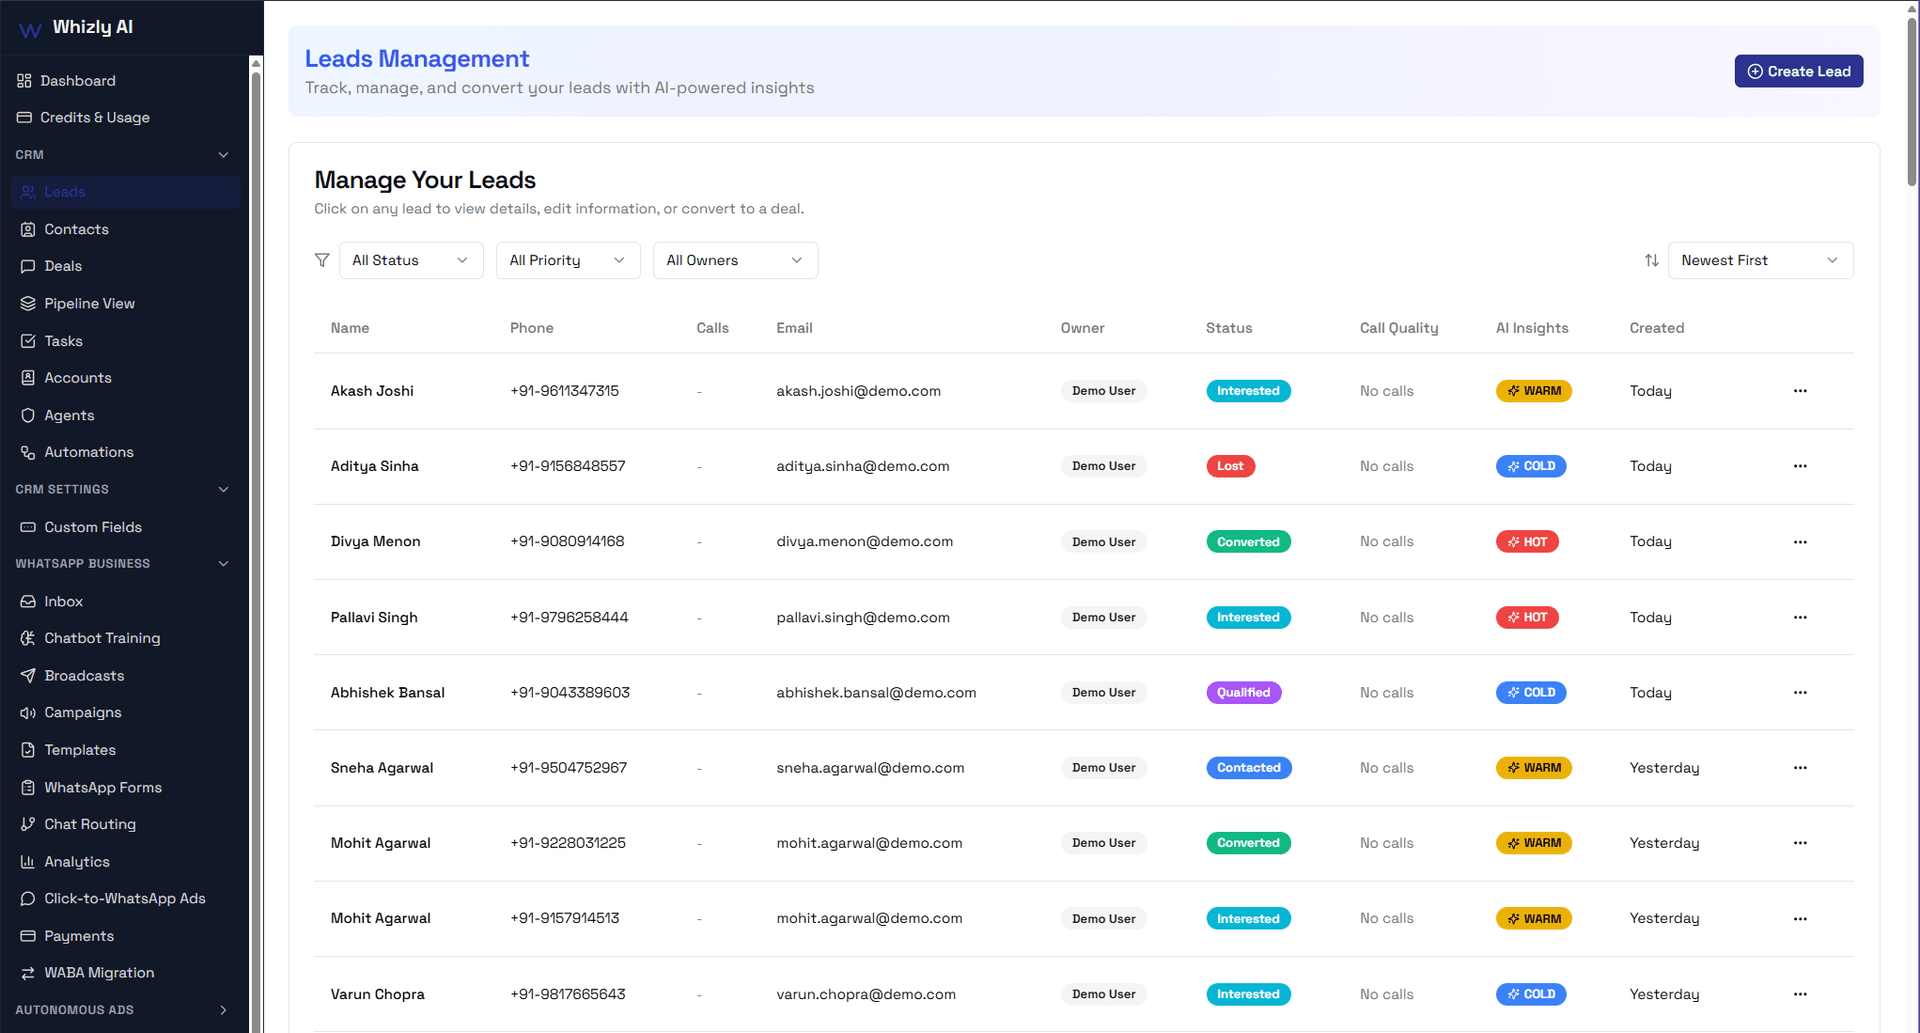Open the Broadcasts icon in sidebar

click(27, 675)
